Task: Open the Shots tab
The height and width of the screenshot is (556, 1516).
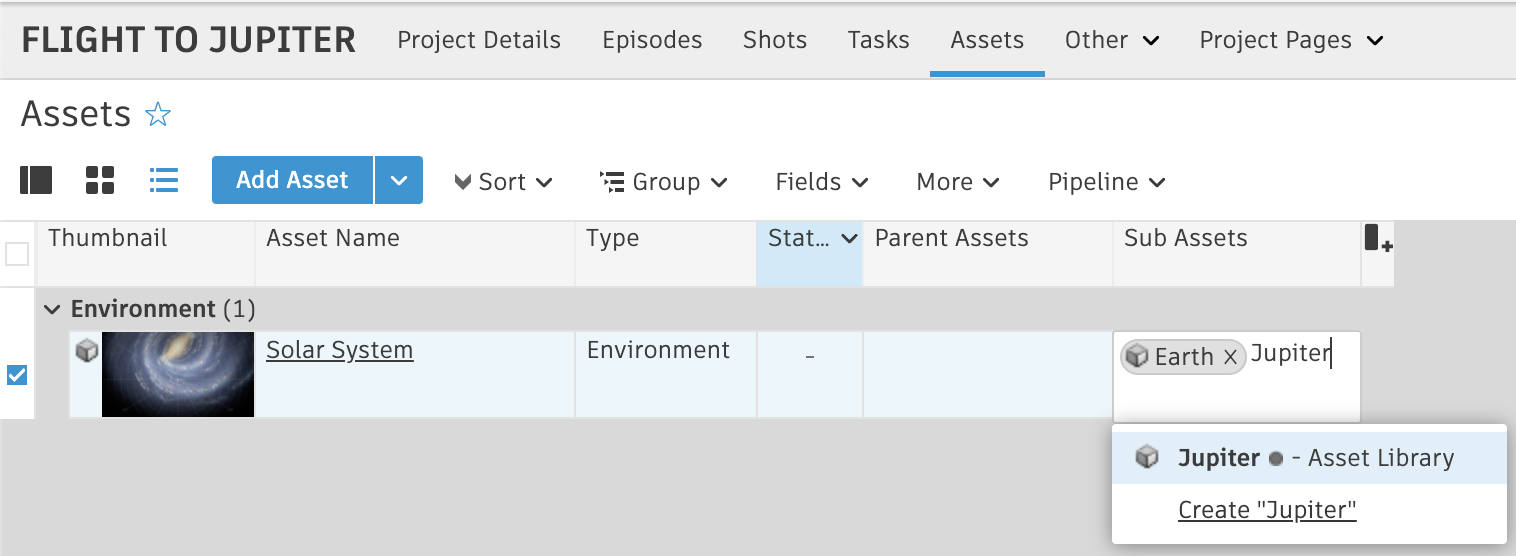Action: point(775,40)
